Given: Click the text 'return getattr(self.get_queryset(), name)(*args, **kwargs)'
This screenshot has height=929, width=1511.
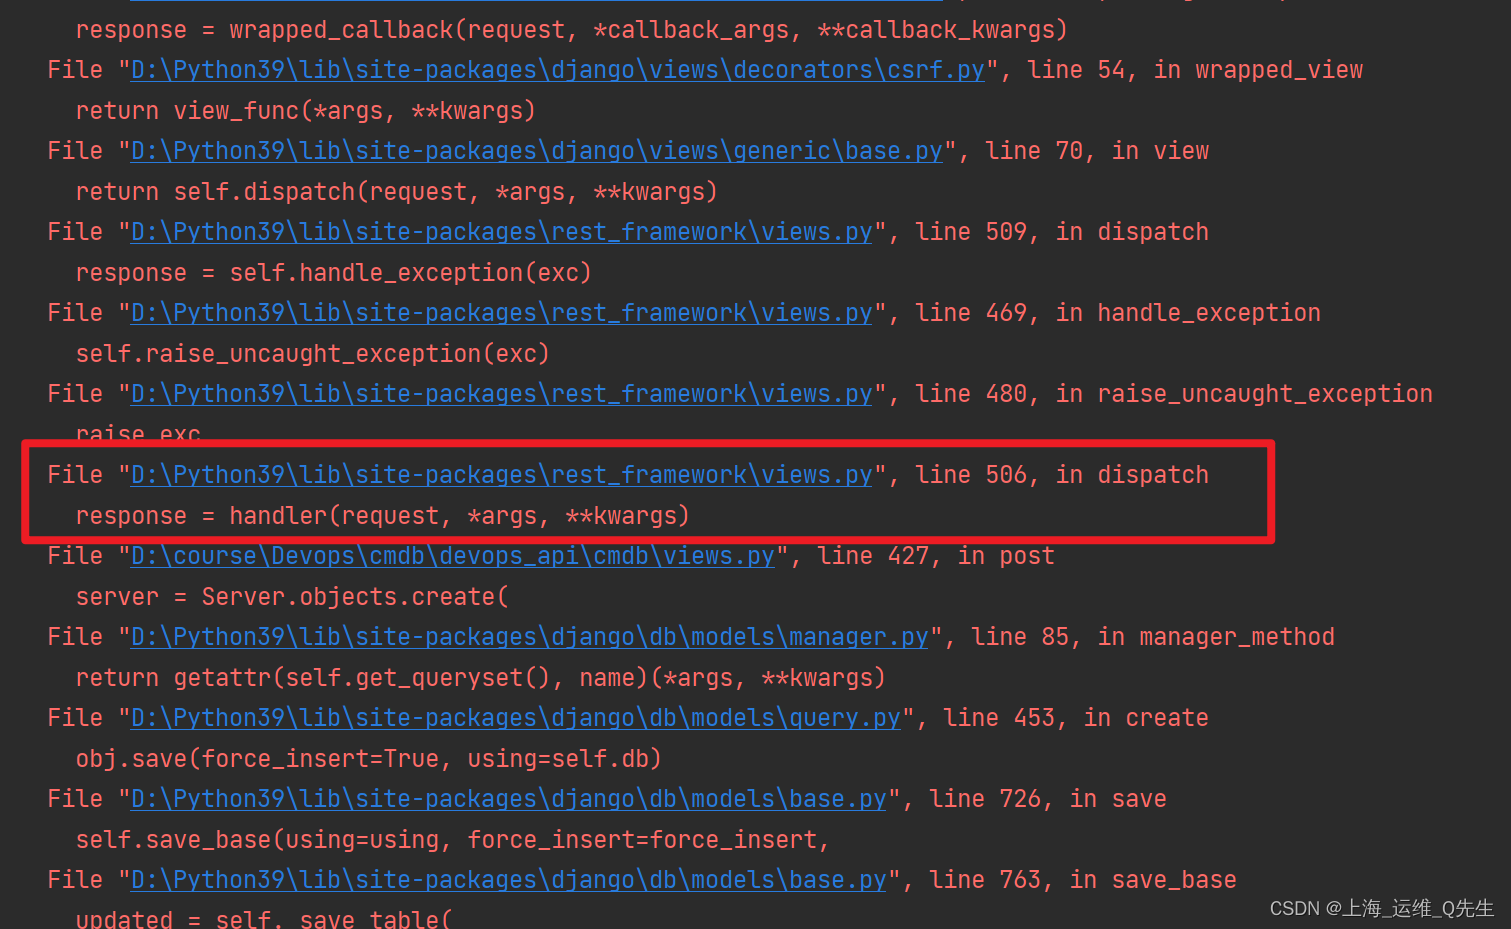Looking at the screenshot, I should coord(481,678).
